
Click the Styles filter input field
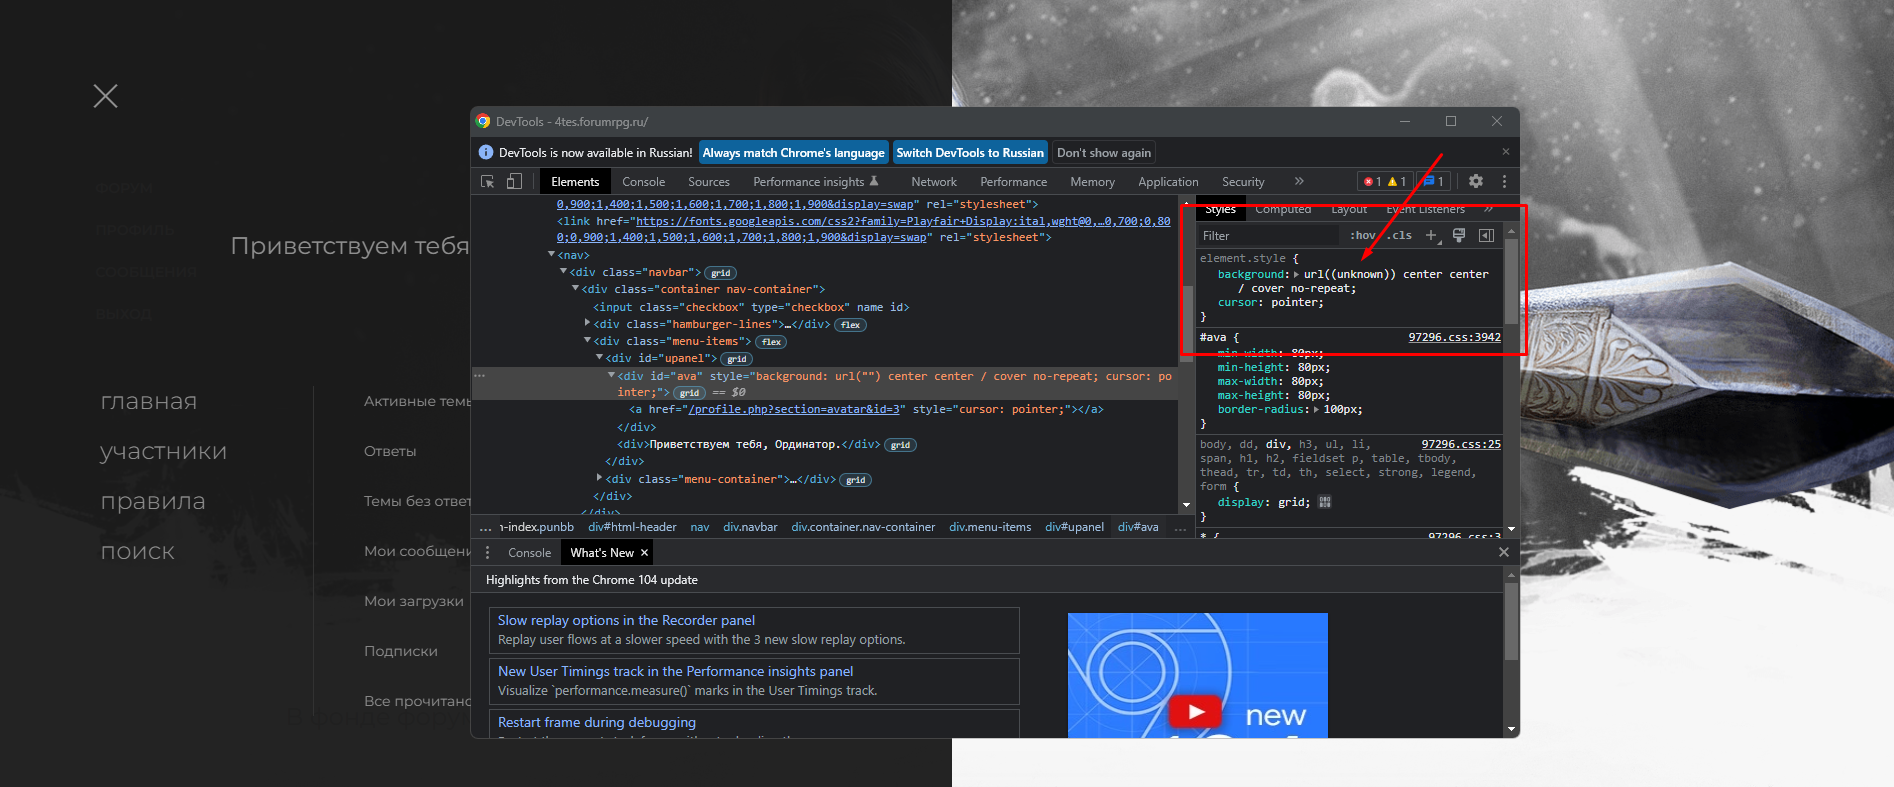[x=1267, y=236]
